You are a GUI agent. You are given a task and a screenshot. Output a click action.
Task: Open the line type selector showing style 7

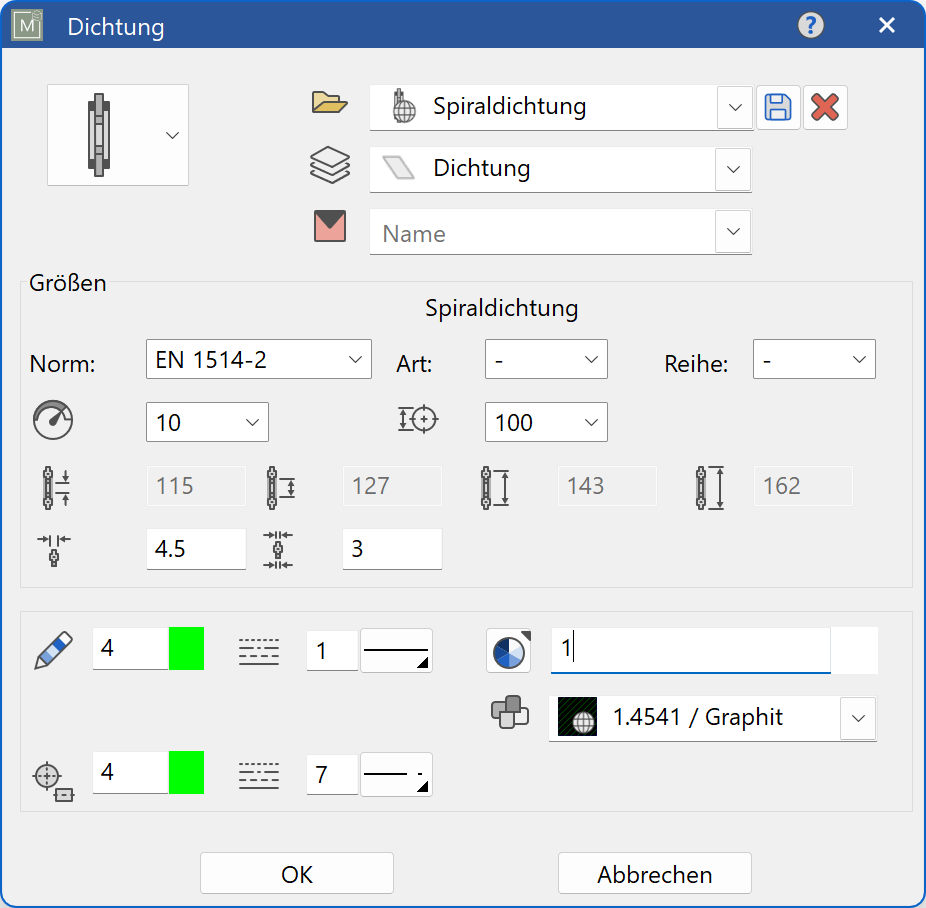(398, 774)
